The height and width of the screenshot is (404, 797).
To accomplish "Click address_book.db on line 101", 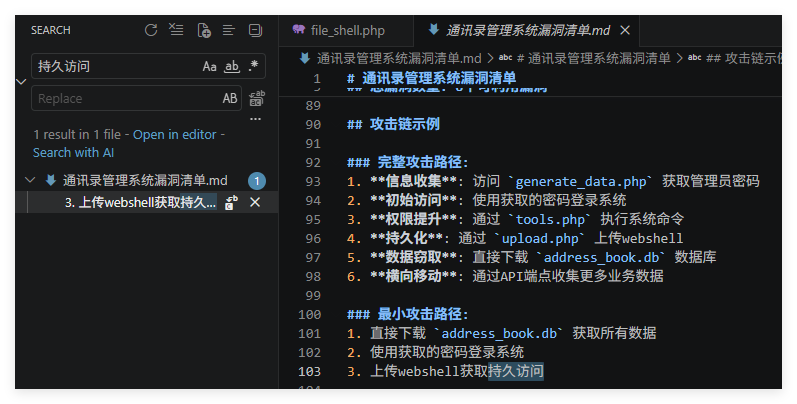I will tap(499, 333).
